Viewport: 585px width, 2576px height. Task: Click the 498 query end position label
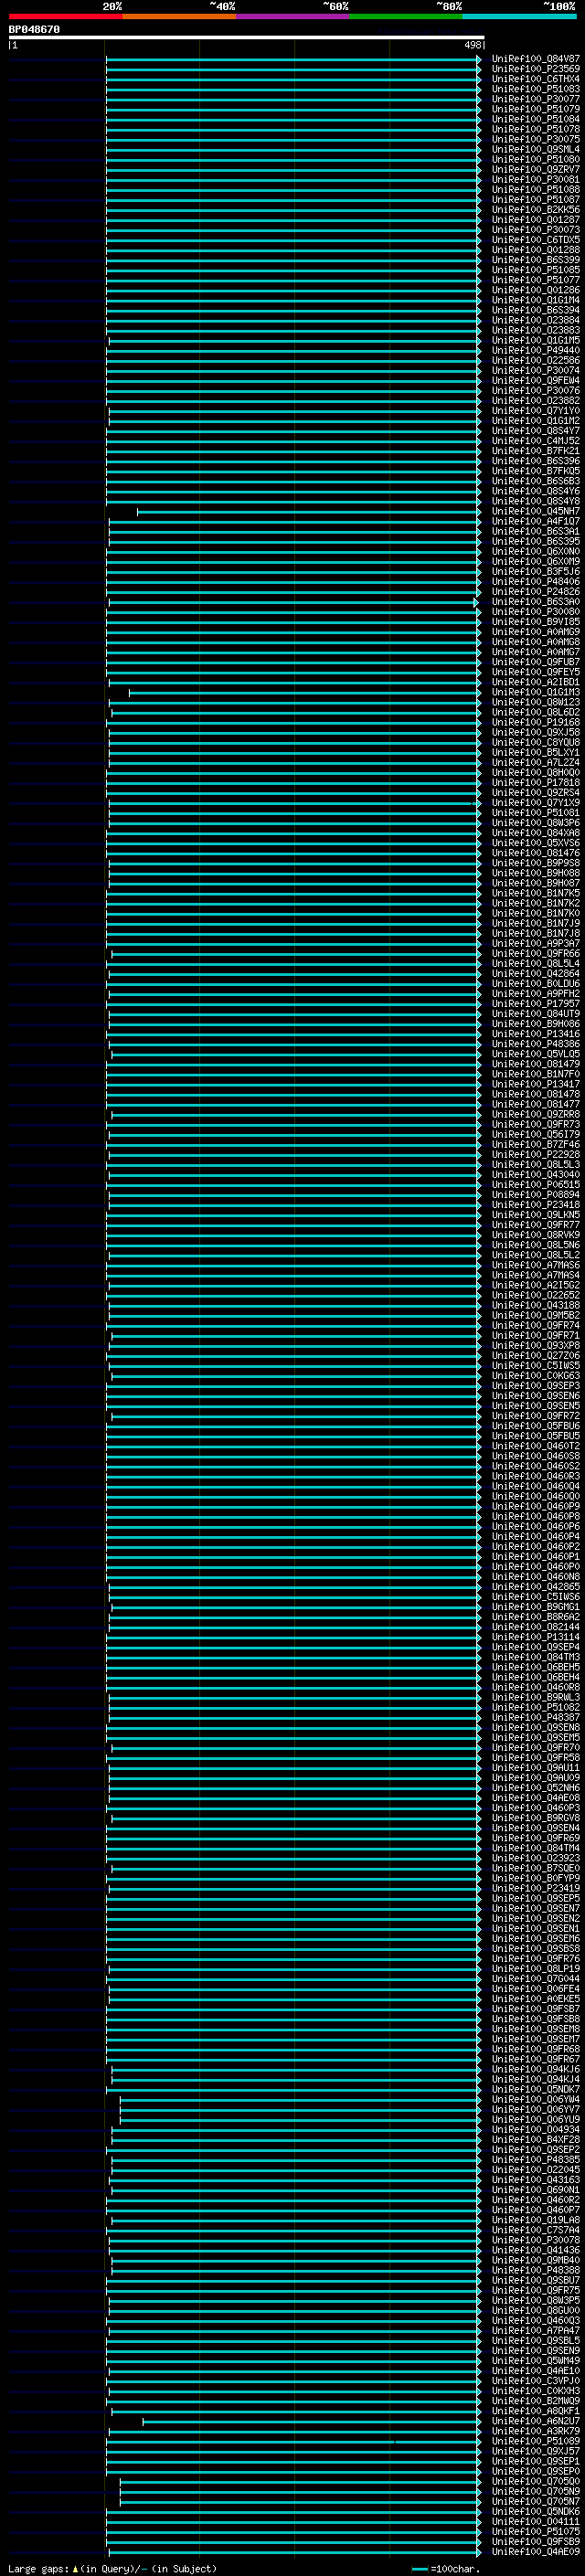click(x=473, y=45)
